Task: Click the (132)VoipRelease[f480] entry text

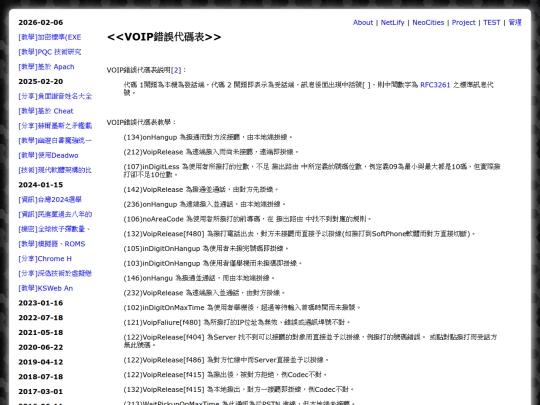Action: tap(299, 234)
